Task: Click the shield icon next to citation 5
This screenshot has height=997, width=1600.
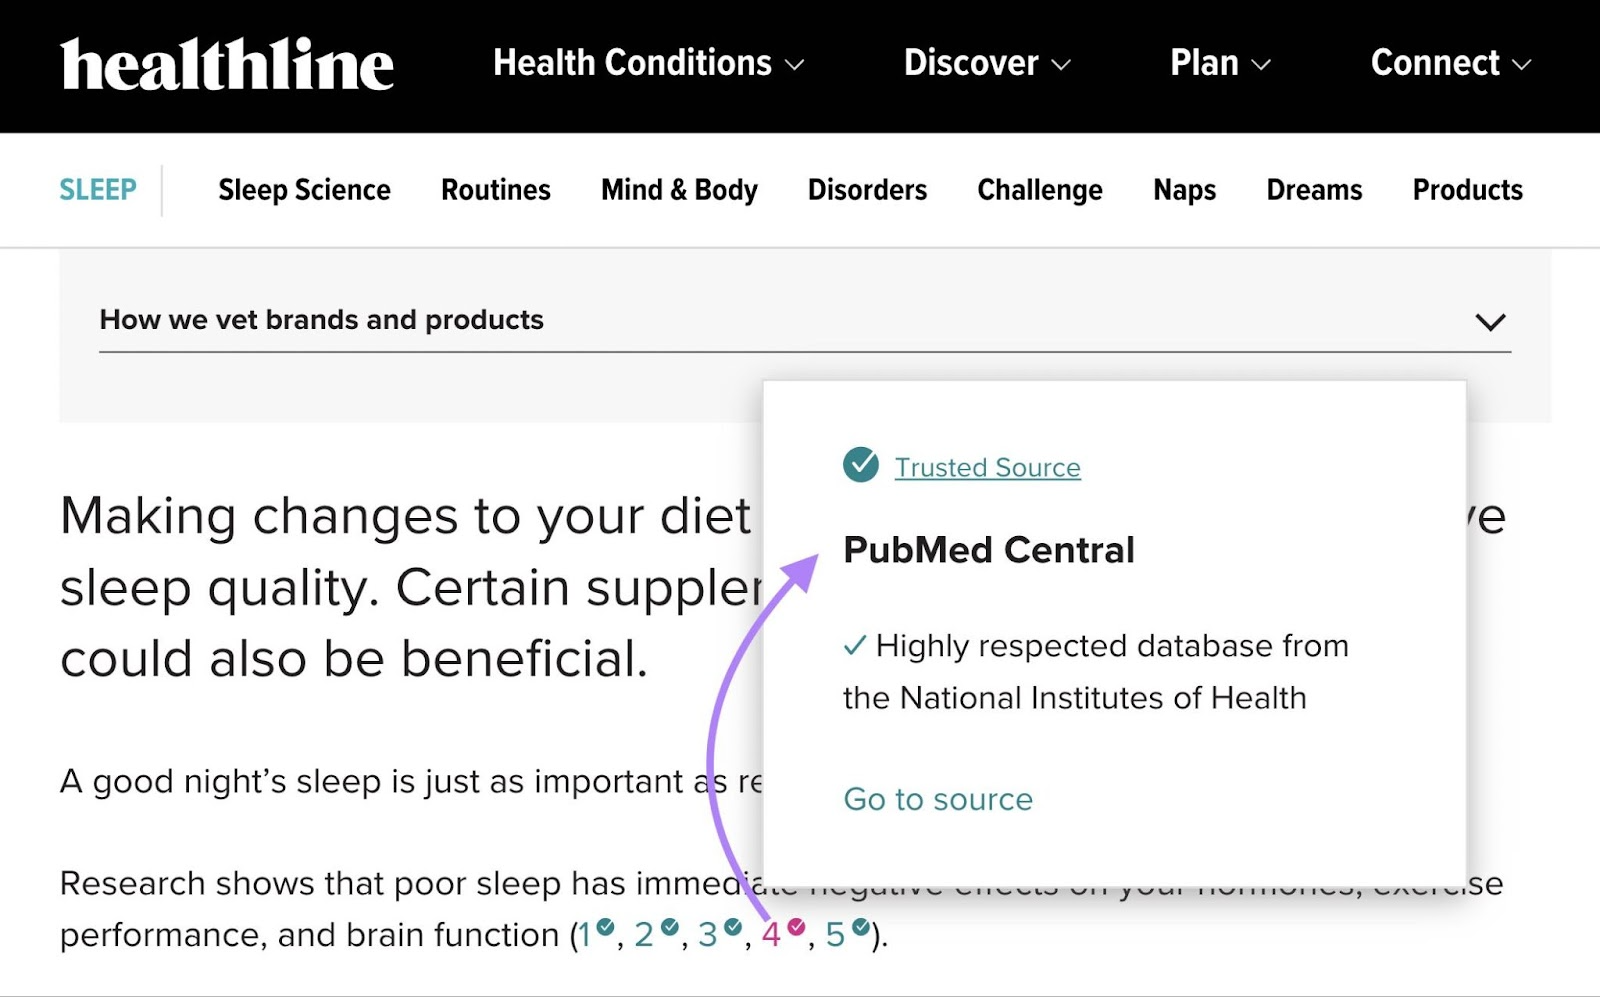Action: [861, 928]
